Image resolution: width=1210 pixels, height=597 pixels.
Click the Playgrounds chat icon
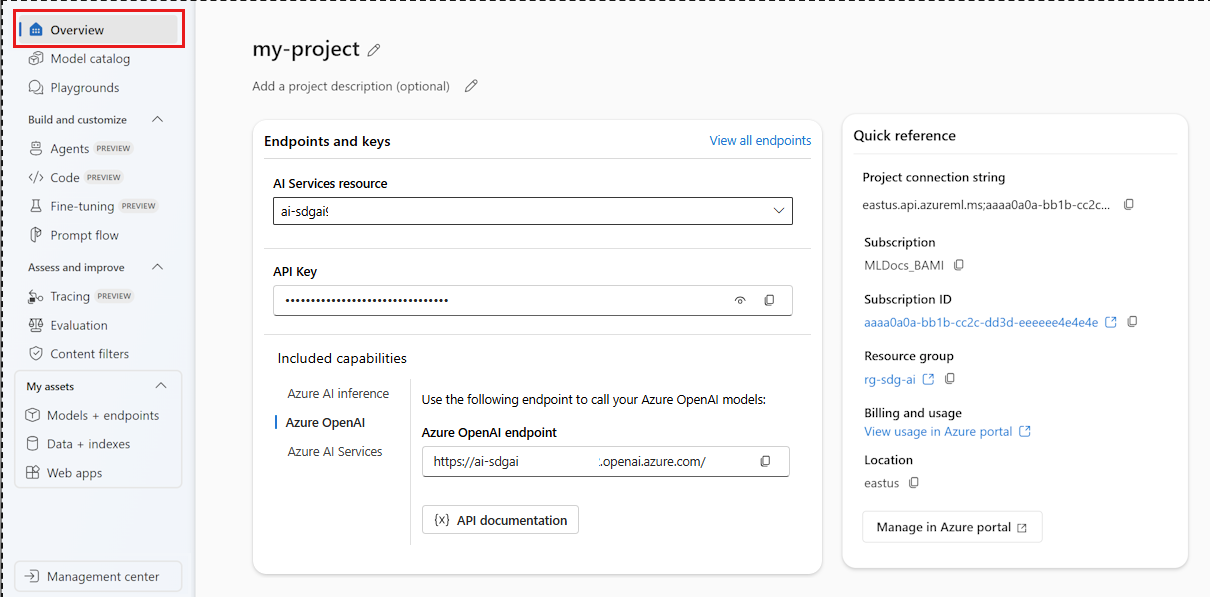click(x=36, y=88)
